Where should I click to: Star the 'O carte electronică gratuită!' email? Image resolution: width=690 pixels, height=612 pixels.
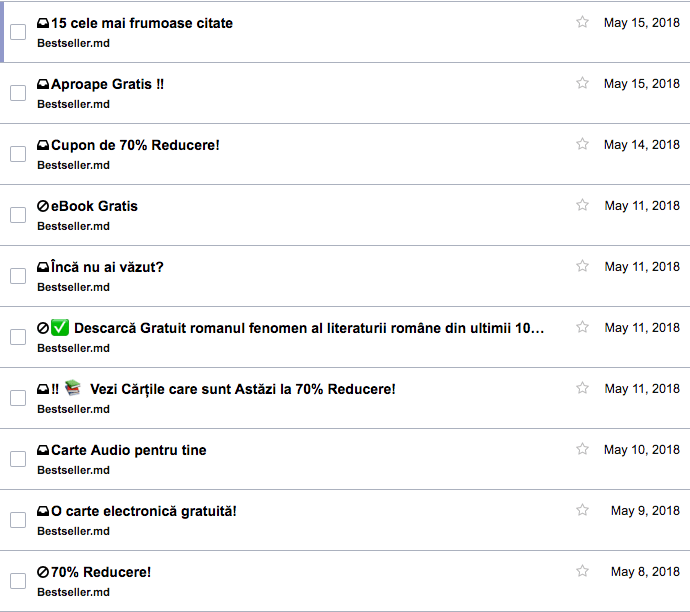582,510
